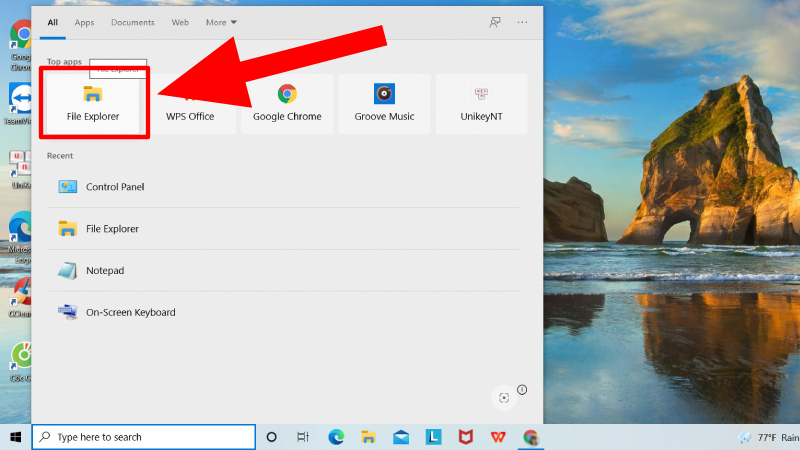Switch to Chrome on taskbar
Screen dimensions: 800x450
pos(531,437)
